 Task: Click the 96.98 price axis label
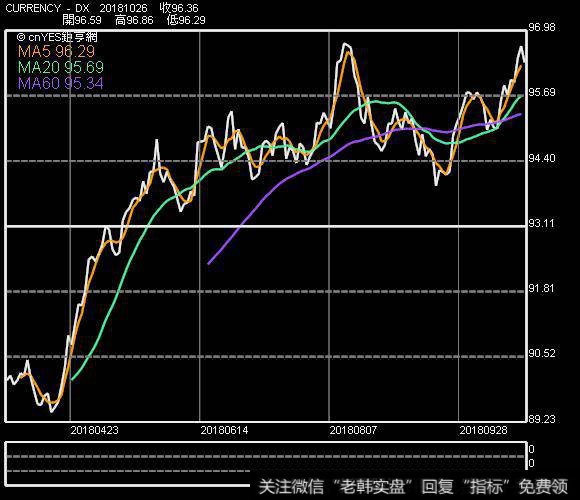click(542, 27)
